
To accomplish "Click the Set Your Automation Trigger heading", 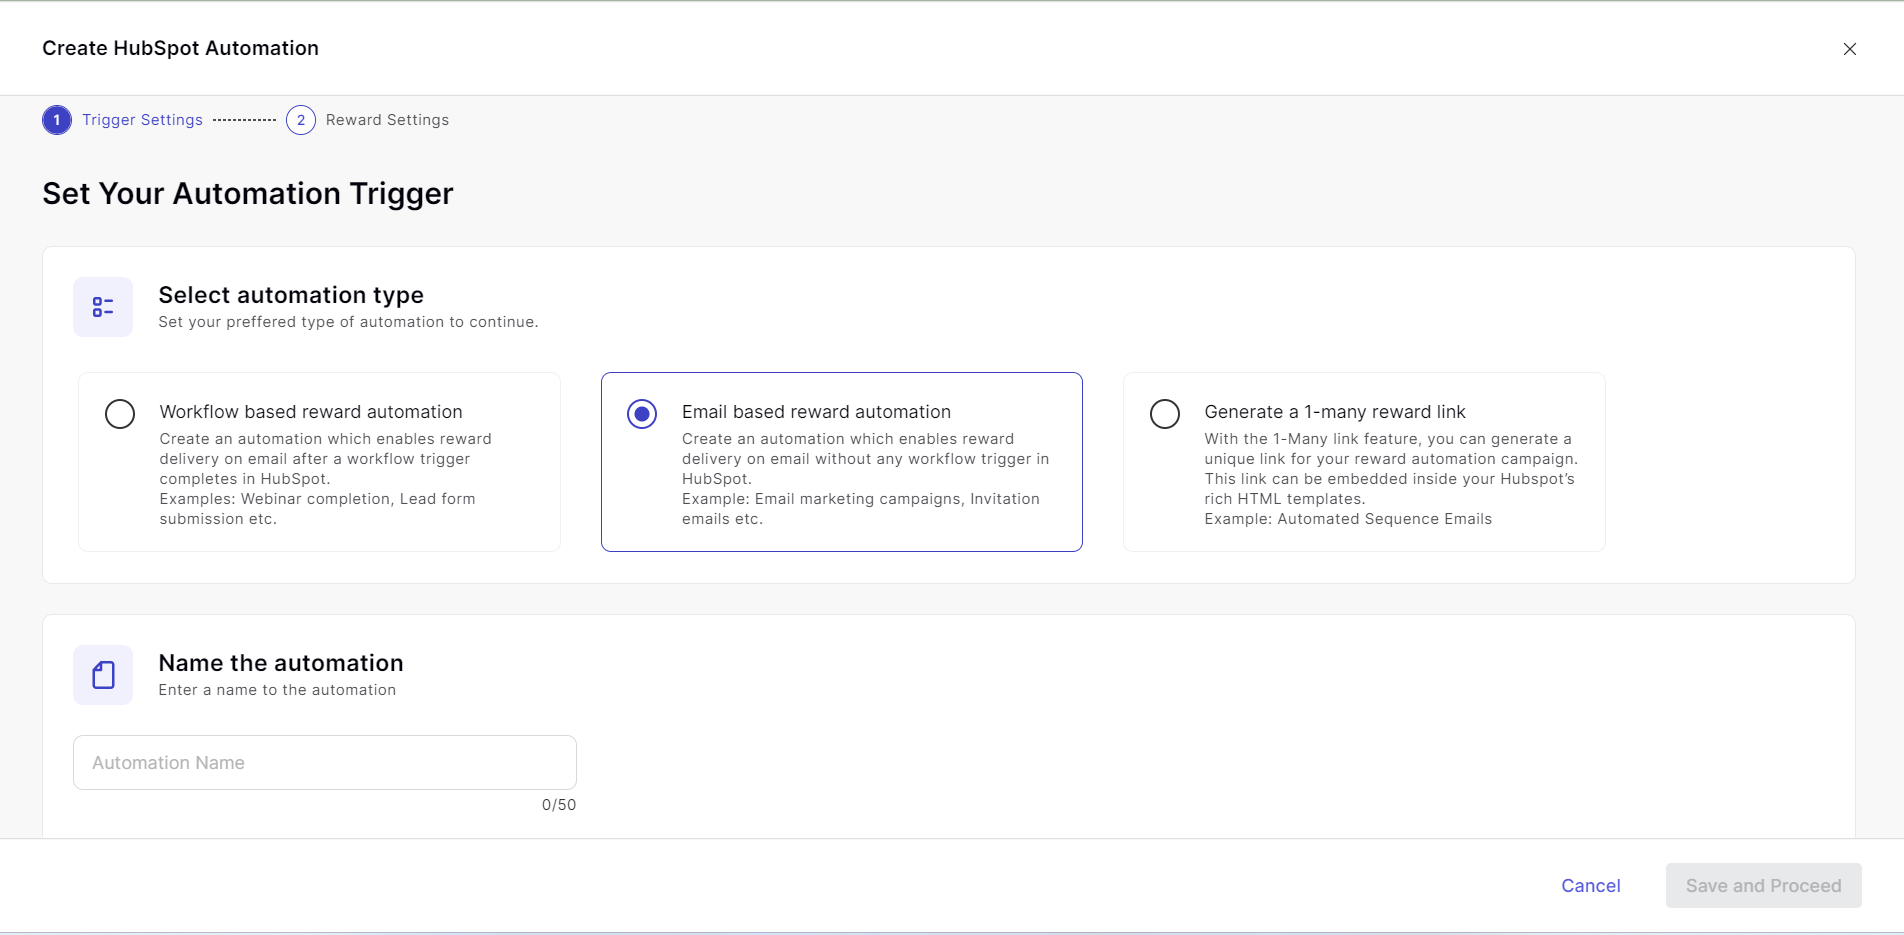I will (x=248, y=193).
